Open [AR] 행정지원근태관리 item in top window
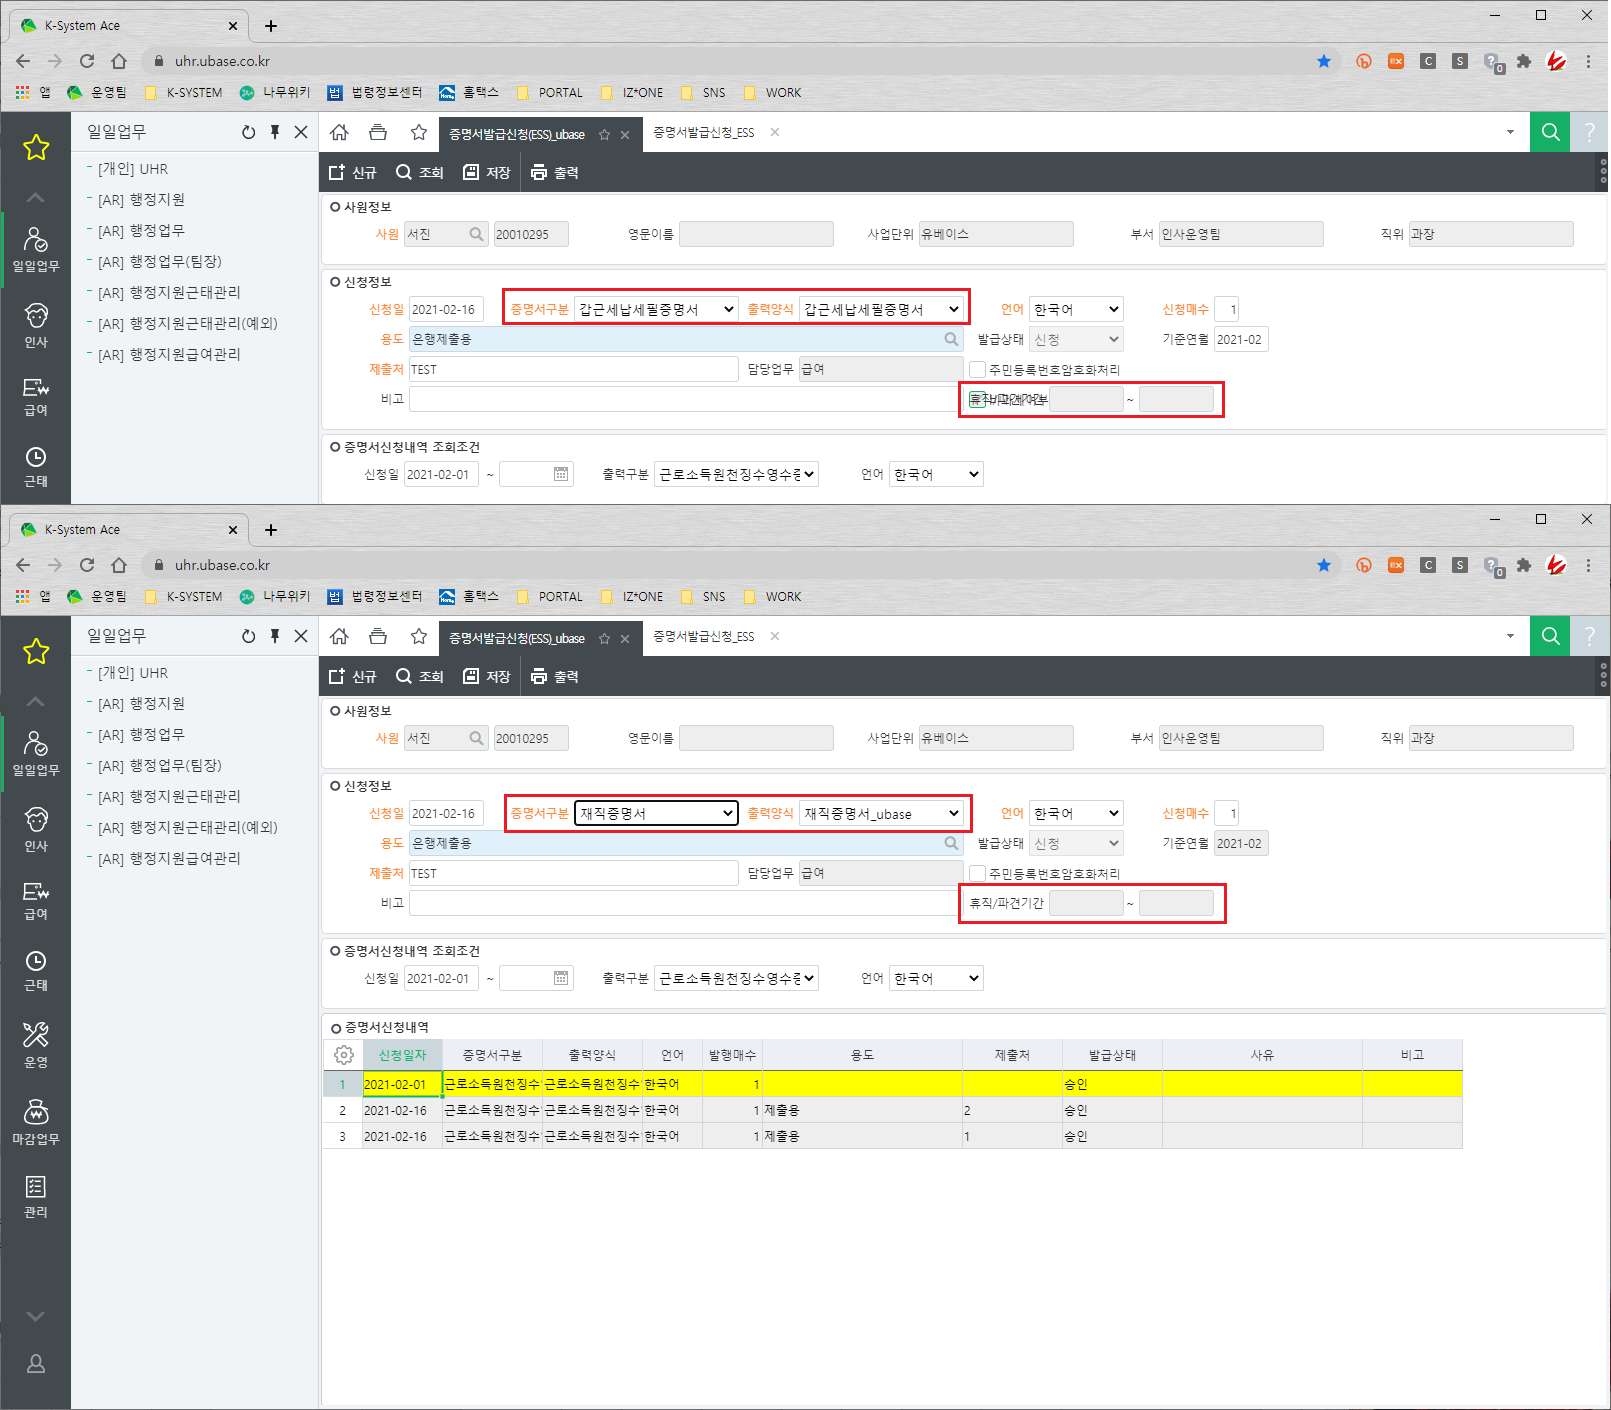Image resolution: width=1611 pixels, height=1410 pixels. point(169,292)
